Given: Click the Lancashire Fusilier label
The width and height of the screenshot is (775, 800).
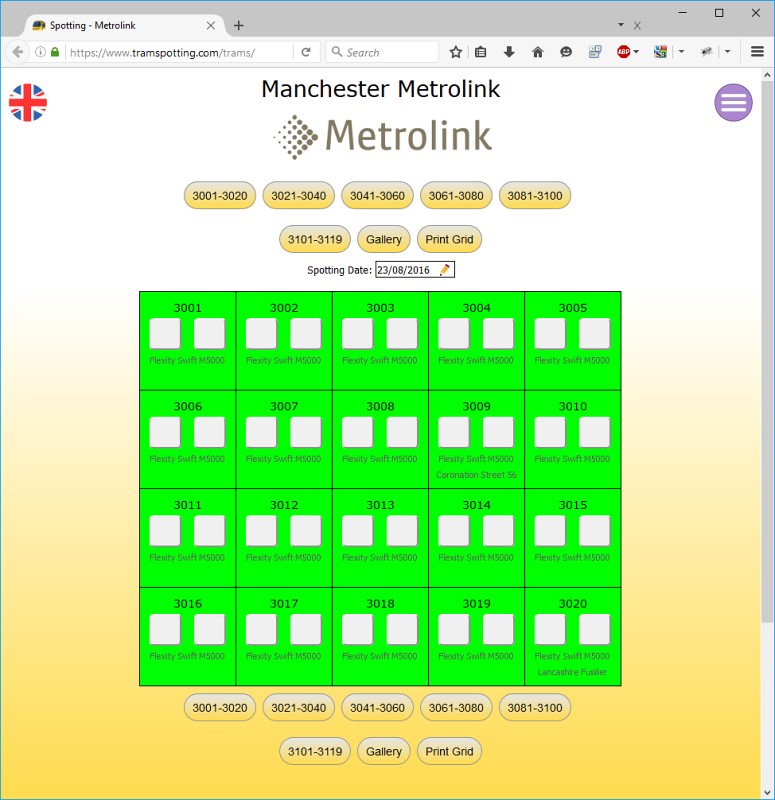Looking at the screenshot, I should click(x=572, y=672).
